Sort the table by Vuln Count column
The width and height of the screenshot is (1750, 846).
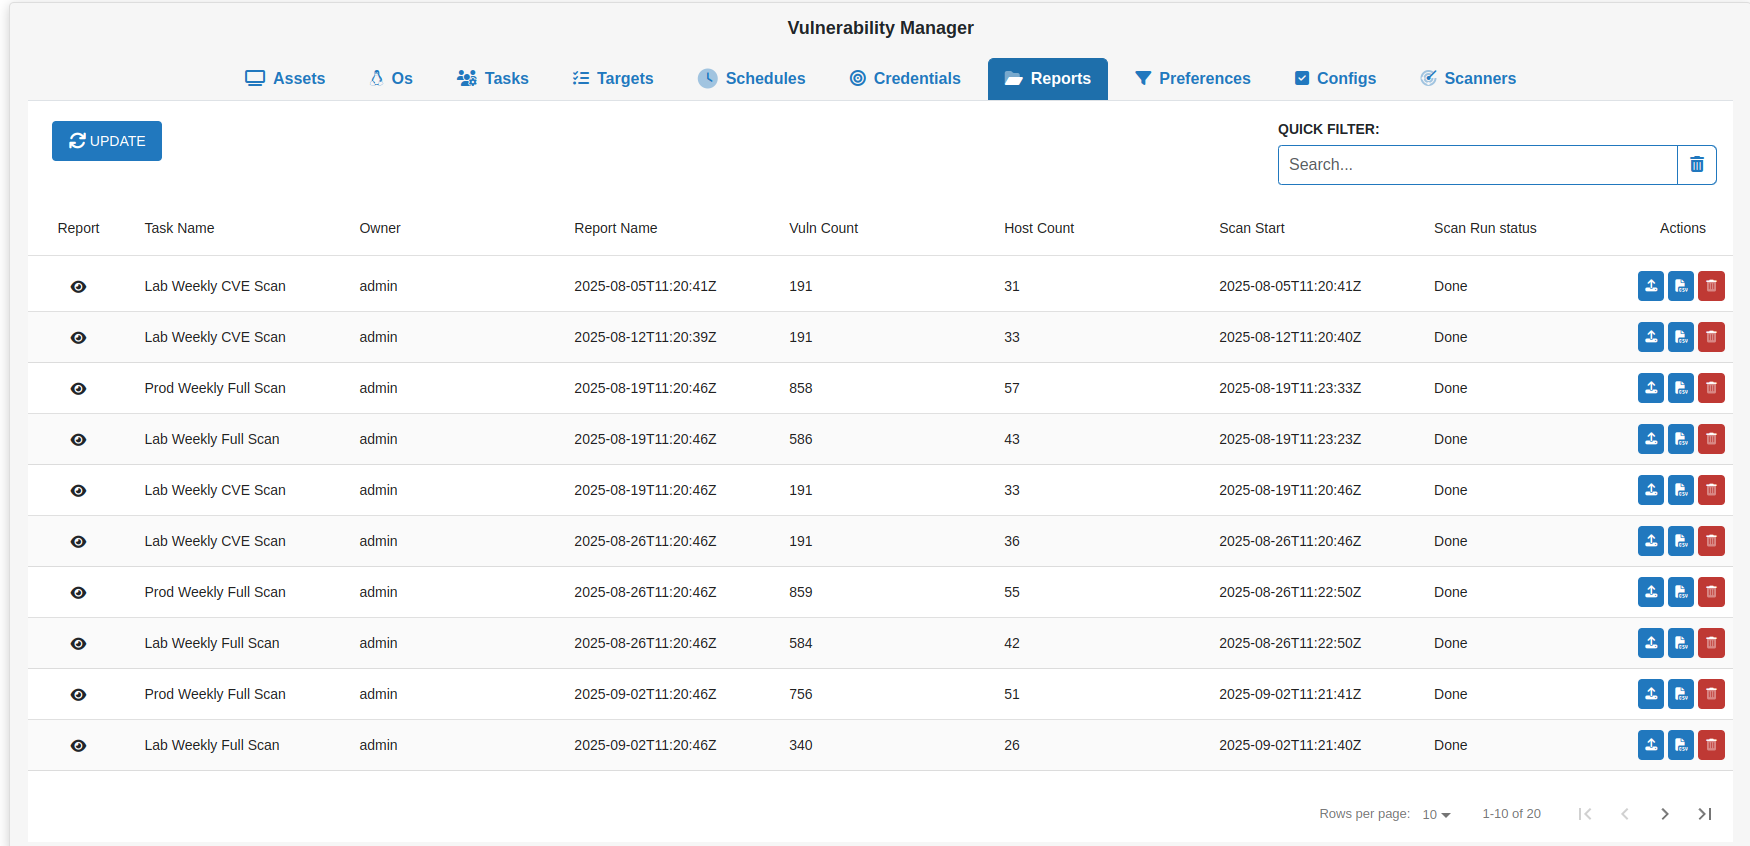pos(823,228)
